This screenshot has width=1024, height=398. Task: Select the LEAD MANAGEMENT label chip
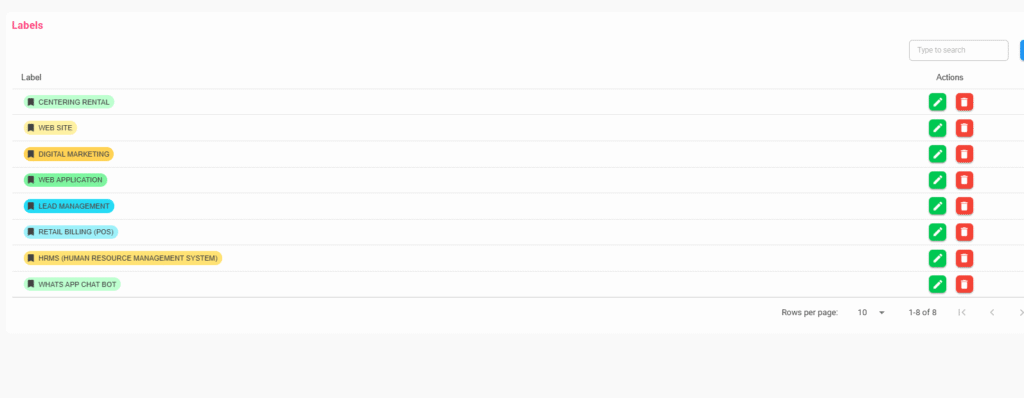point(69,206)
